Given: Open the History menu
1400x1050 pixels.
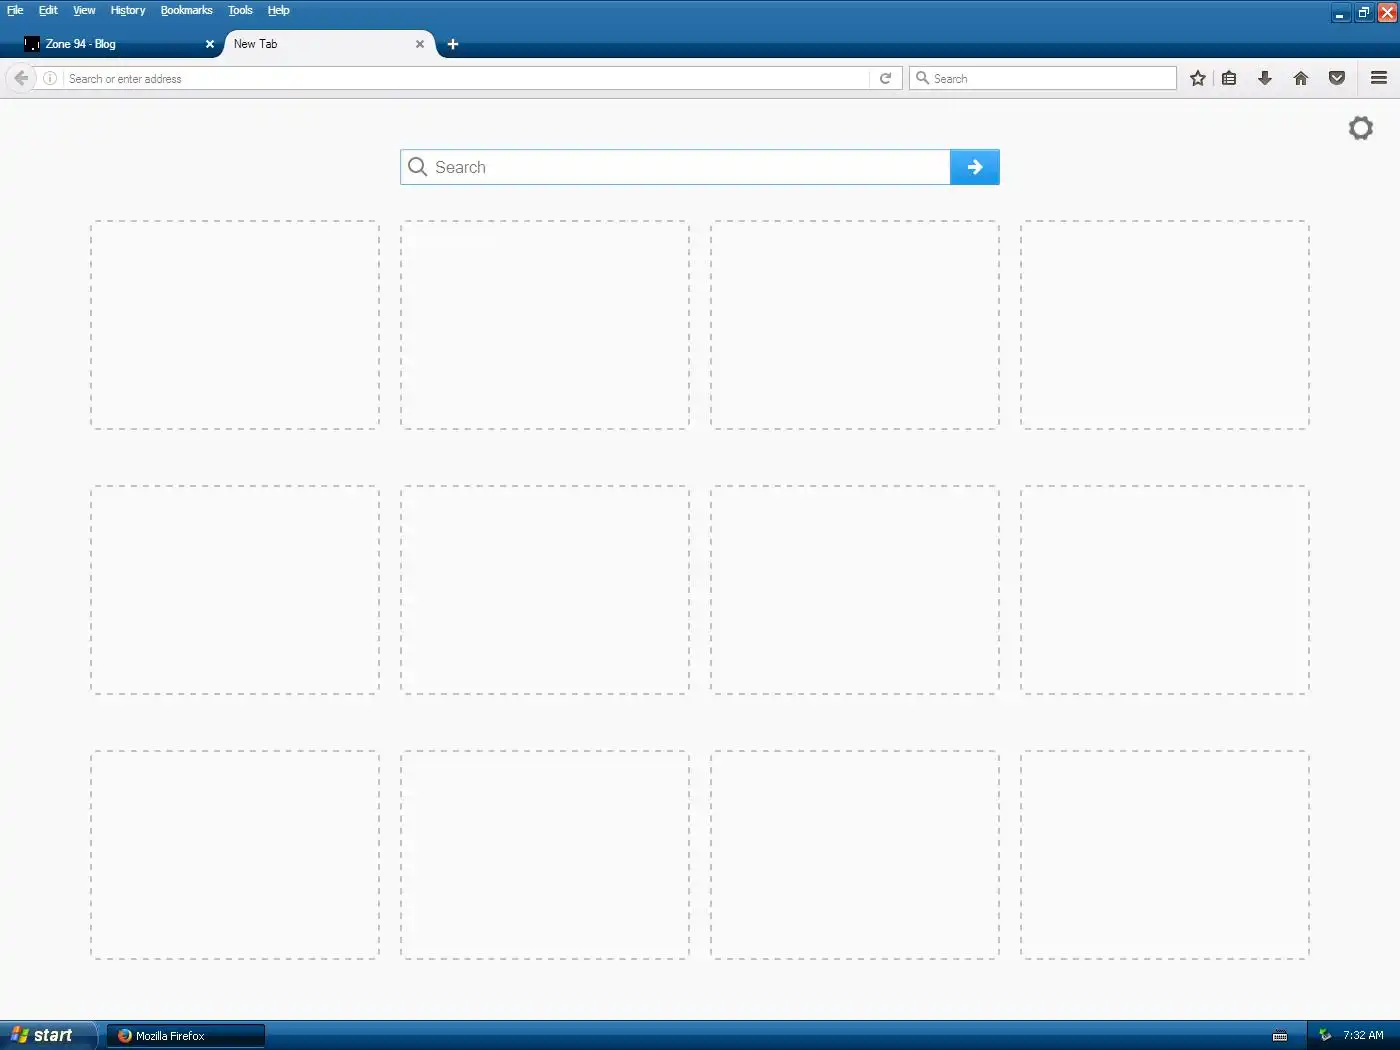Looking at the screenshot, I should point(128,10).
